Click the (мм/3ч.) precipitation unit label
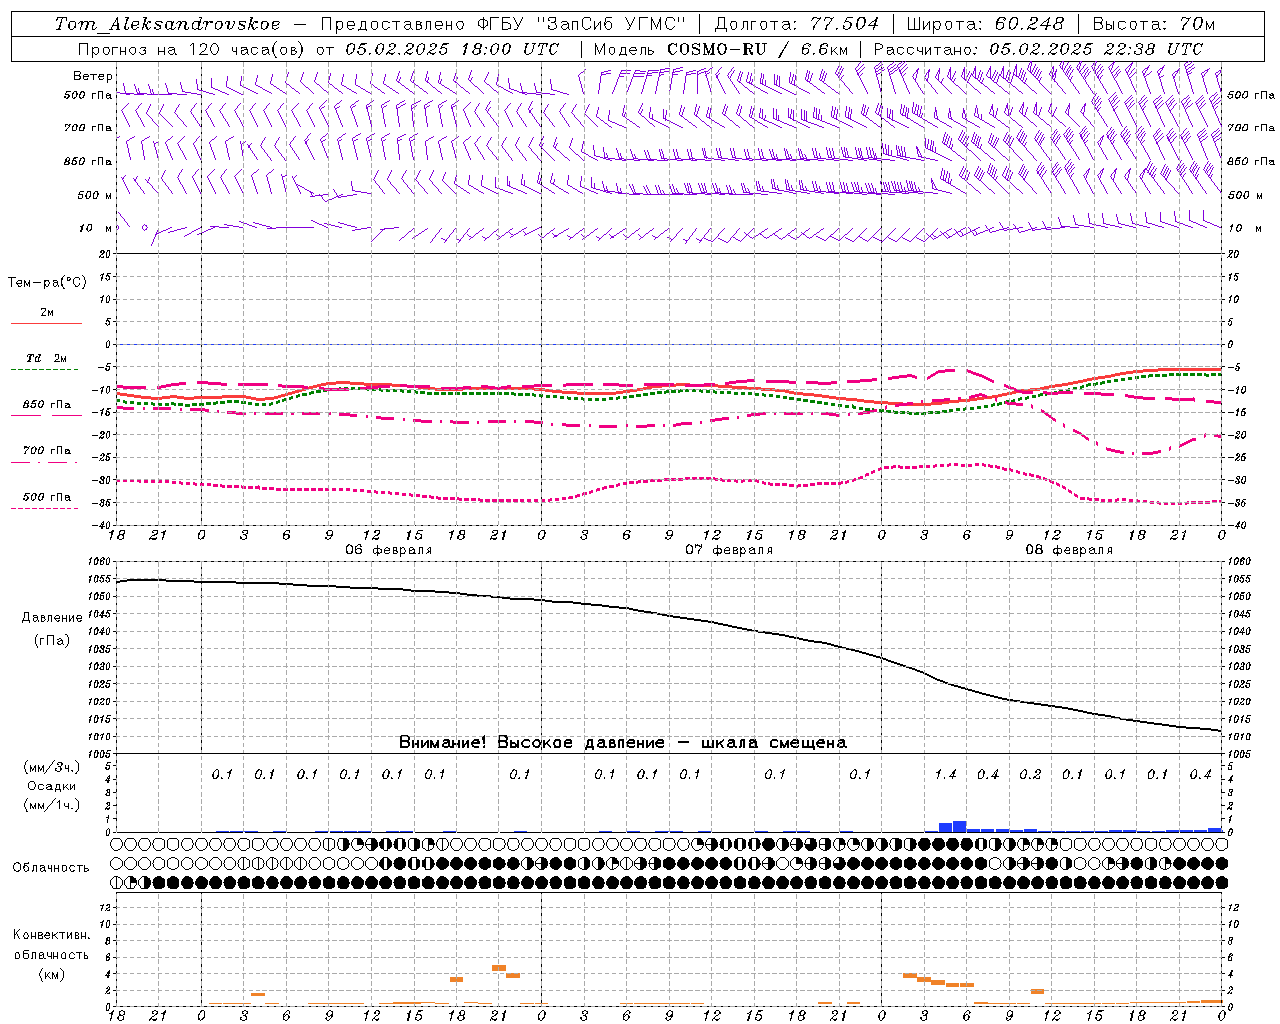Screen dimensions: 1280x1024 [x=52, y=767]
